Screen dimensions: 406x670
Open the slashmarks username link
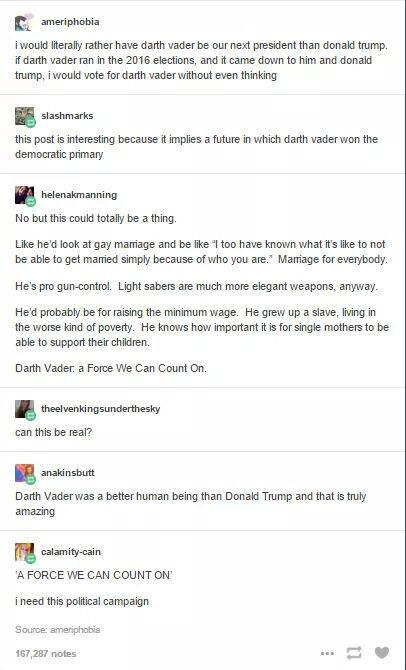pyautogui.click(x=67, y=115)
